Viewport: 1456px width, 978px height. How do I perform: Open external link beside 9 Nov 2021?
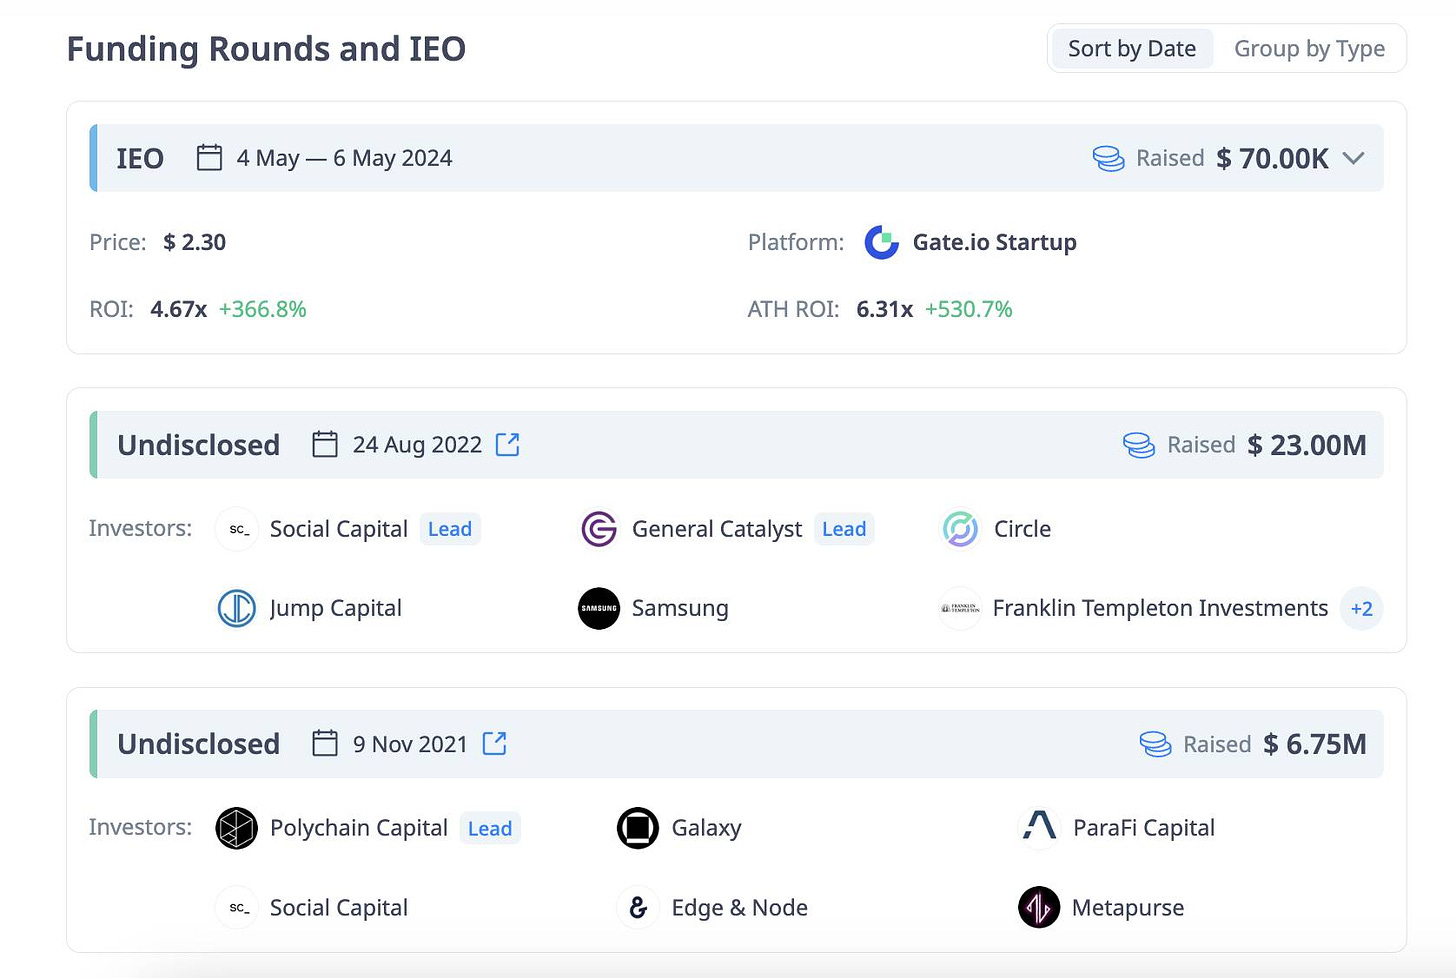click(x=494, y=743)
